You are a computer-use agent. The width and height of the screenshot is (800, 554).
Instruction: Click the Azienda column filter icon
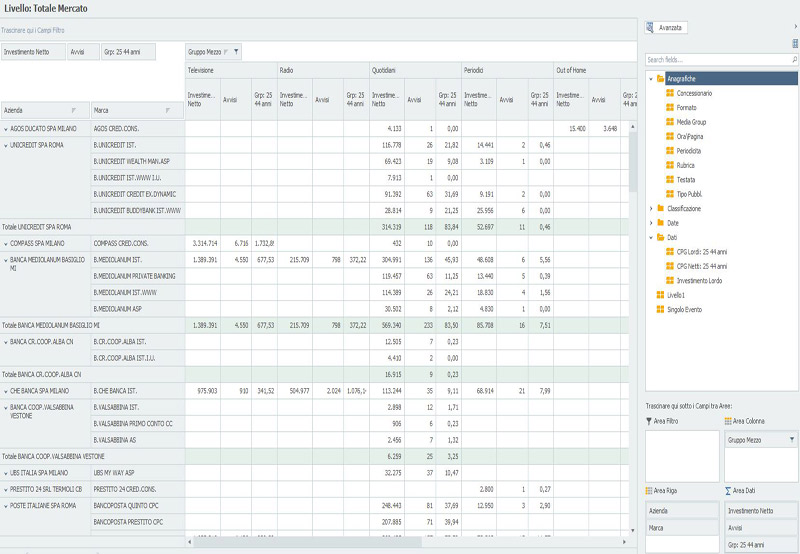point(73,110)
